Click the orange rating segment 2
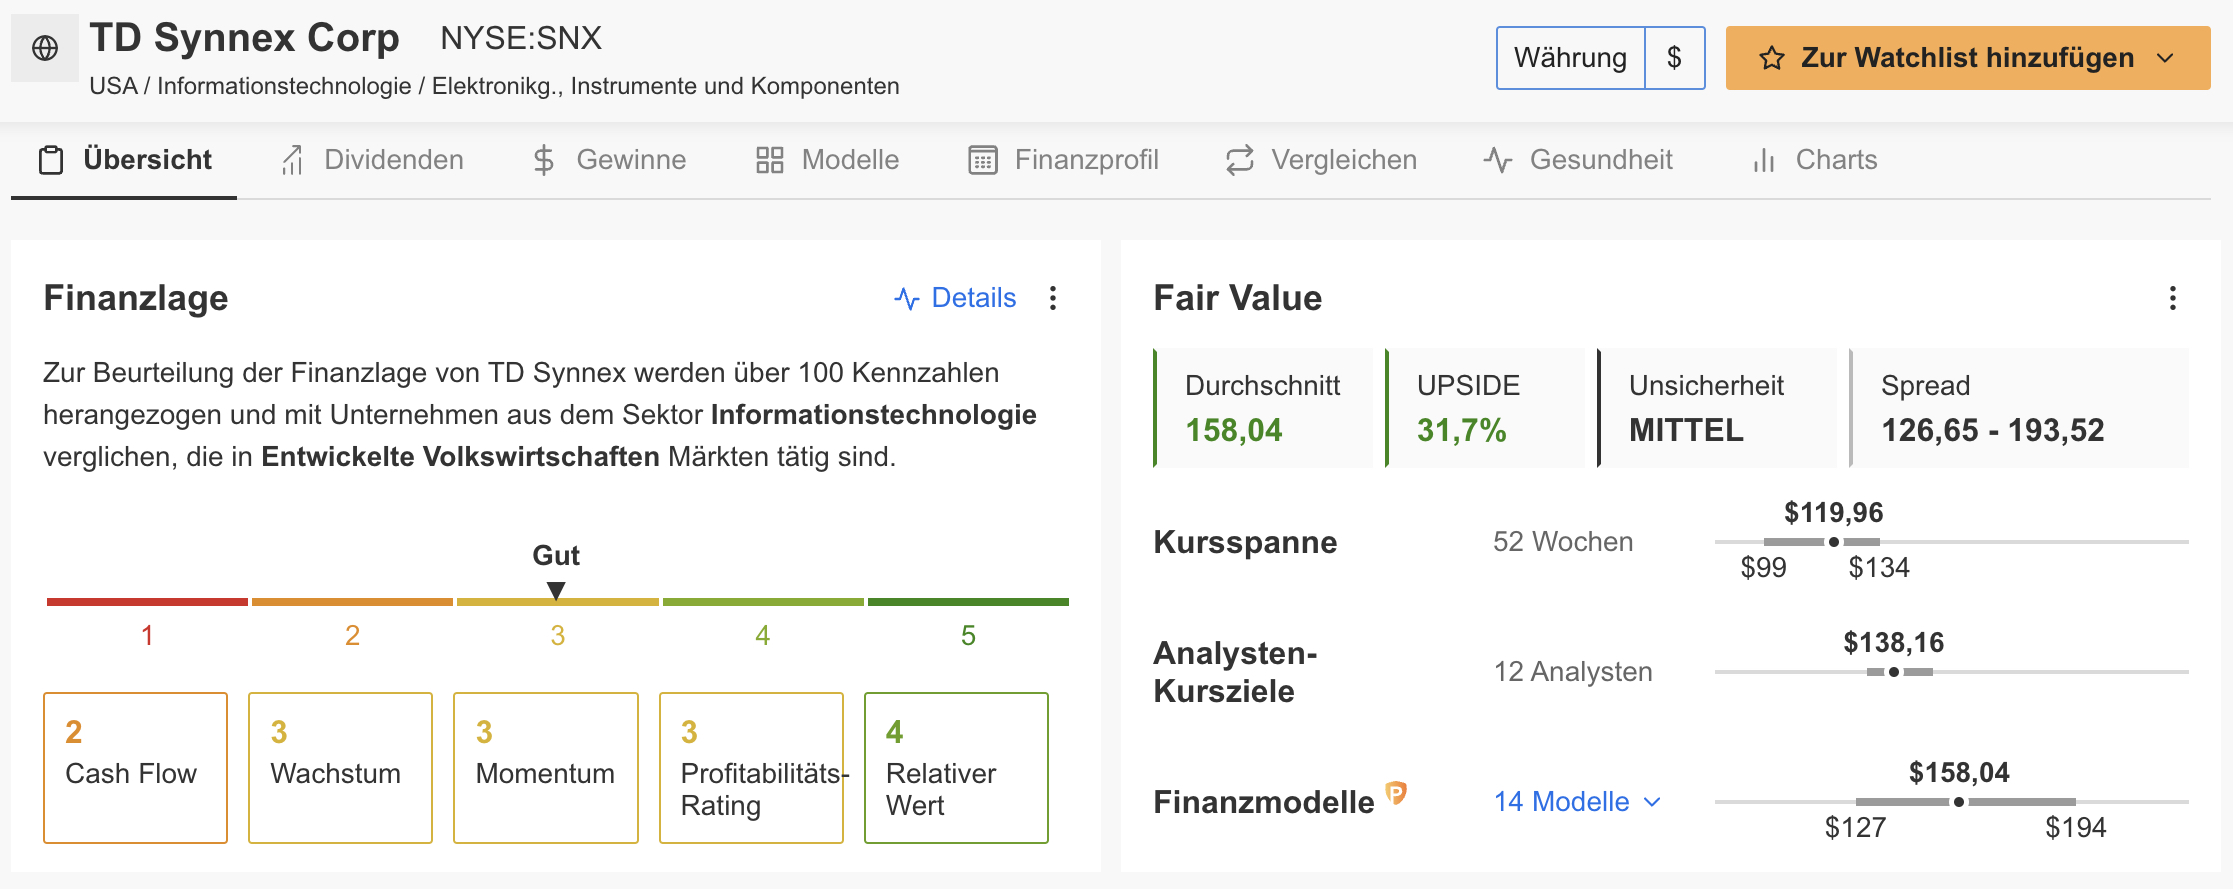Screen dimensions: 2233x889 coord(352,602)
